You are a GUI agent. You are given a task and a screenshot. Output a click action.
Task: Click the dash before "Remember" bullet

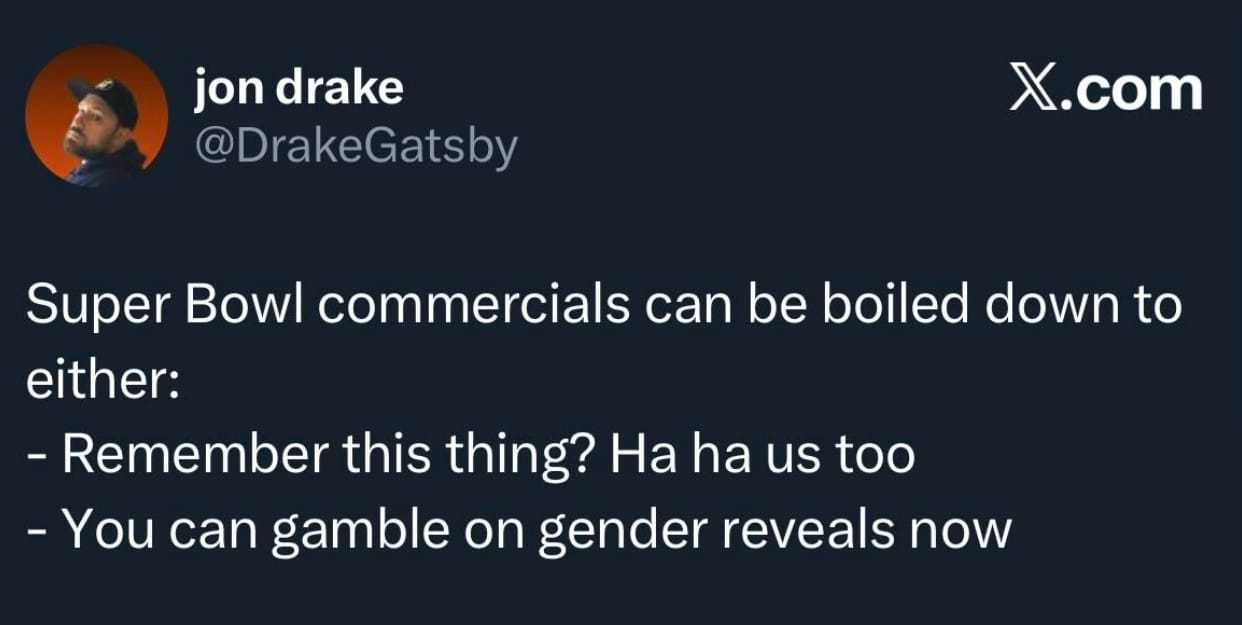click(x=38, y=459)
